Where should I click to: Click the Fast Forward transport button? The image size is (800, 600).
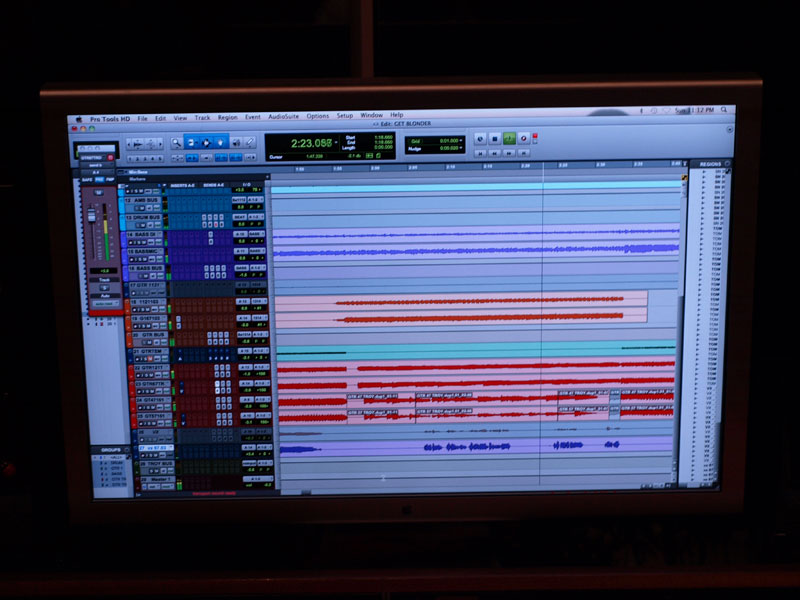(x=509, y=153)
